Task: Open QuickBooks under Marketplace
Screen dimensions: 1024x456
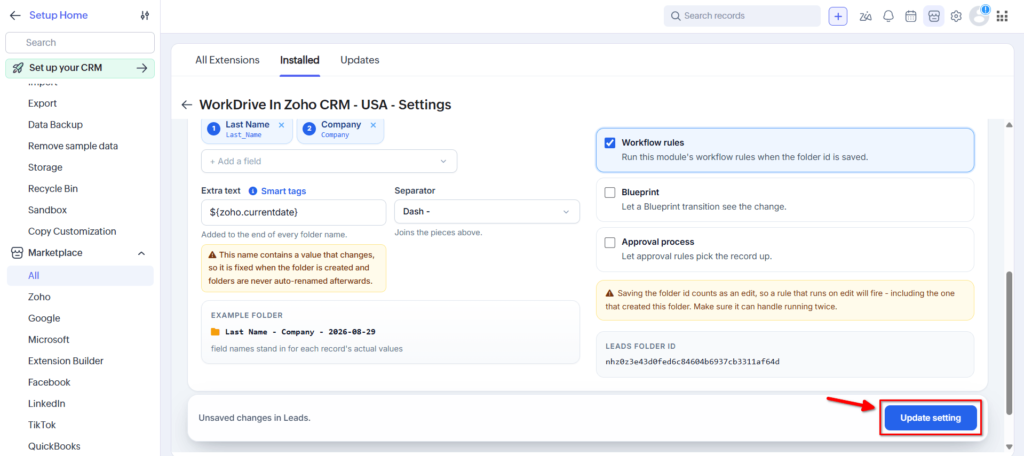Action: click(54, 446)
